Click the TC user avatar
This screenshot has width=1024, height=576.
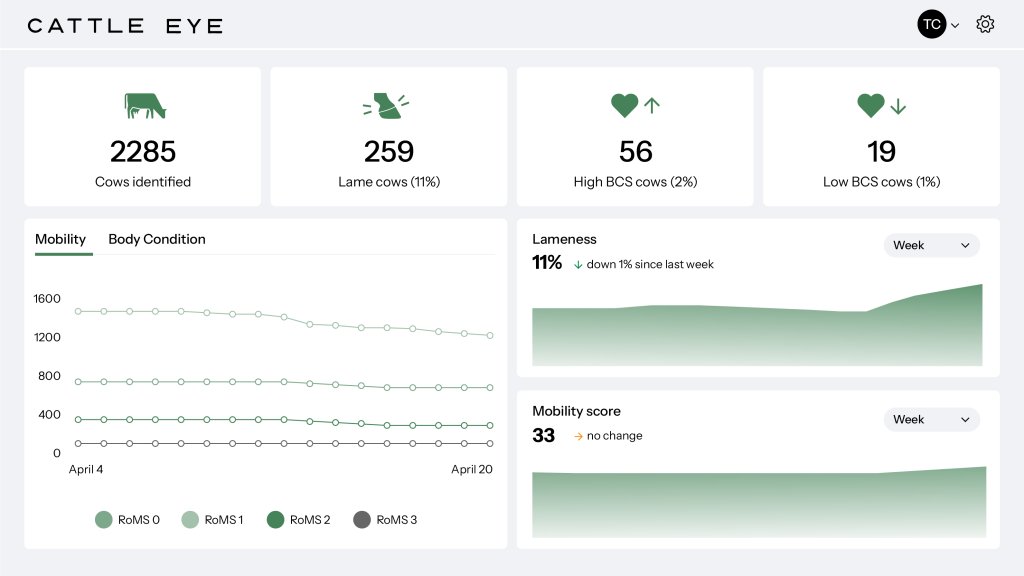[x=931, y=25]
